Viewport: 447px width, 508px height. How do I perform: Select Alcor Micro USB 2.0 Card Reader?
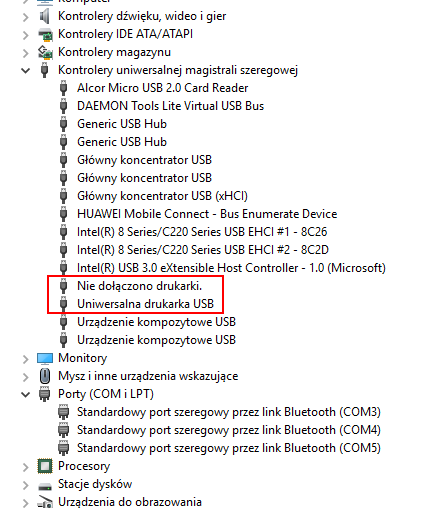(162, 88)
